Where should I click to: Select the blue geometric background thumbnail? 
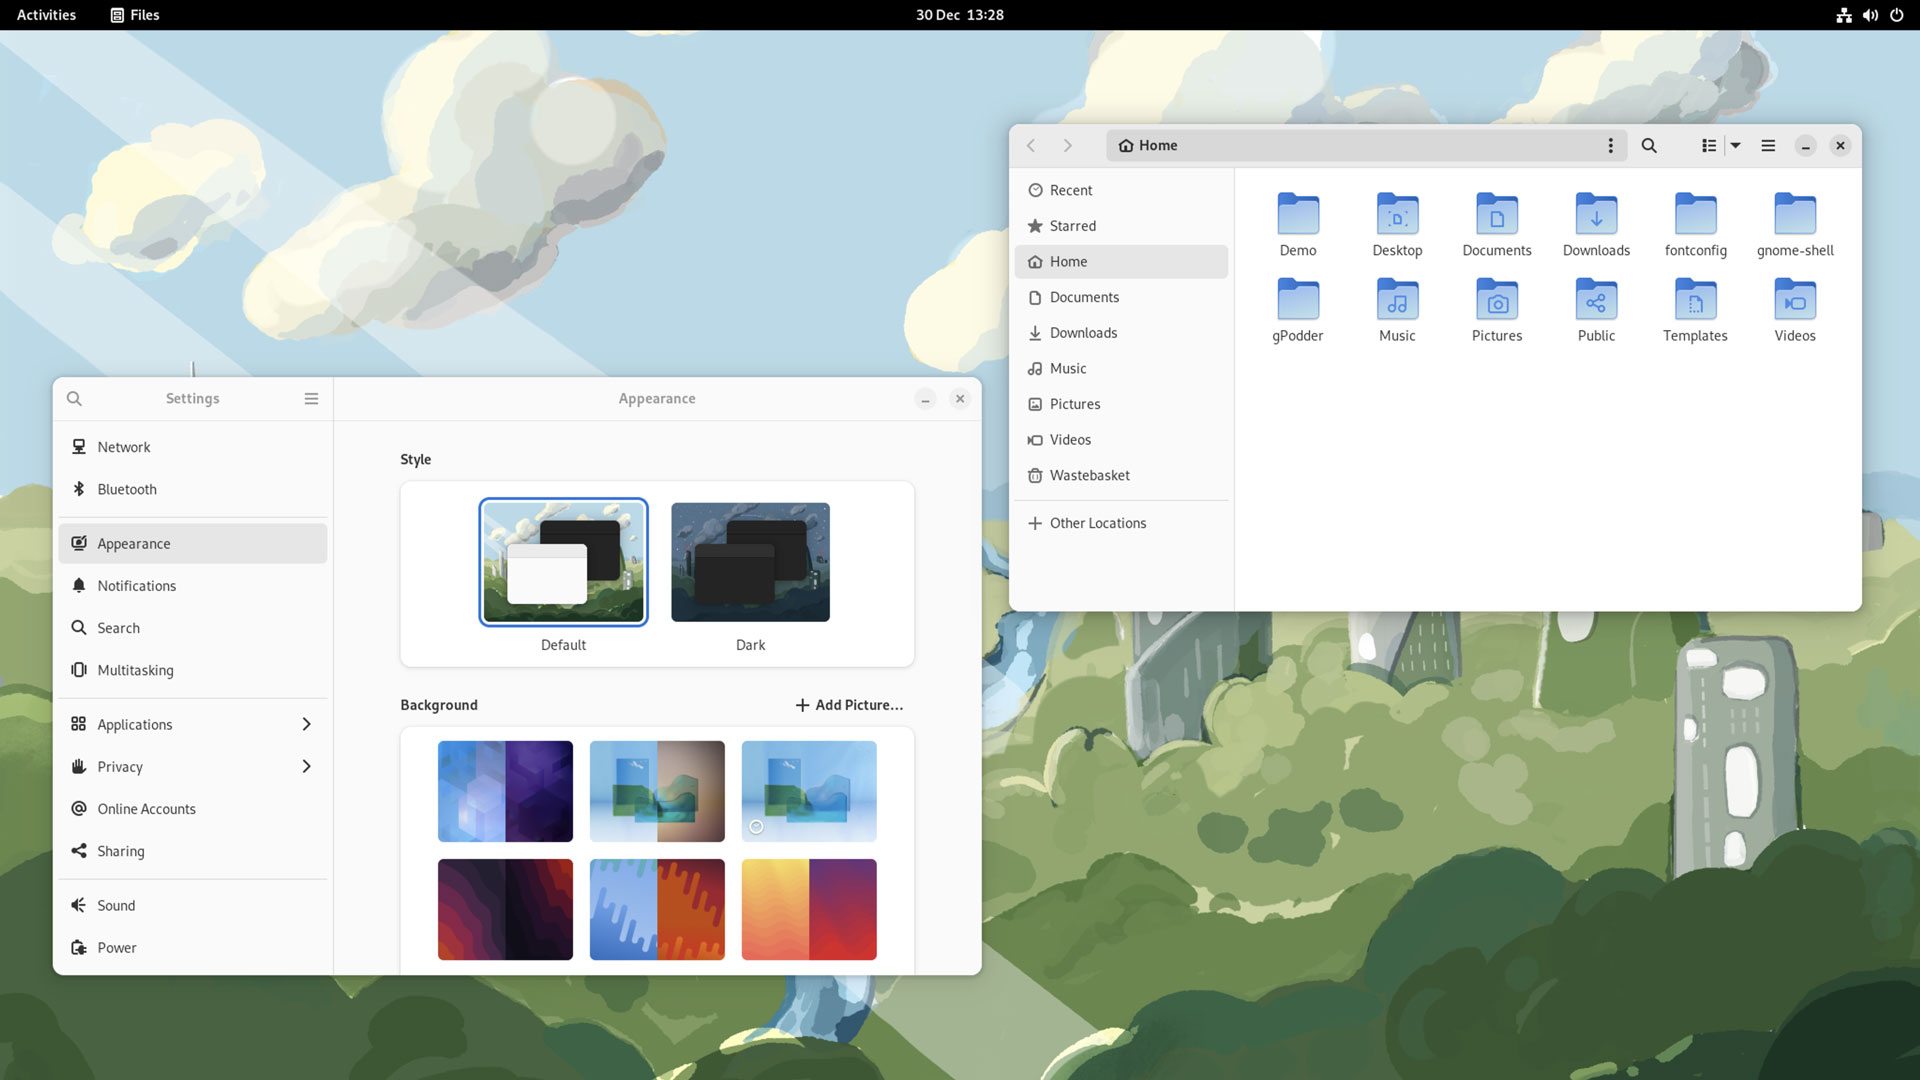505,791
